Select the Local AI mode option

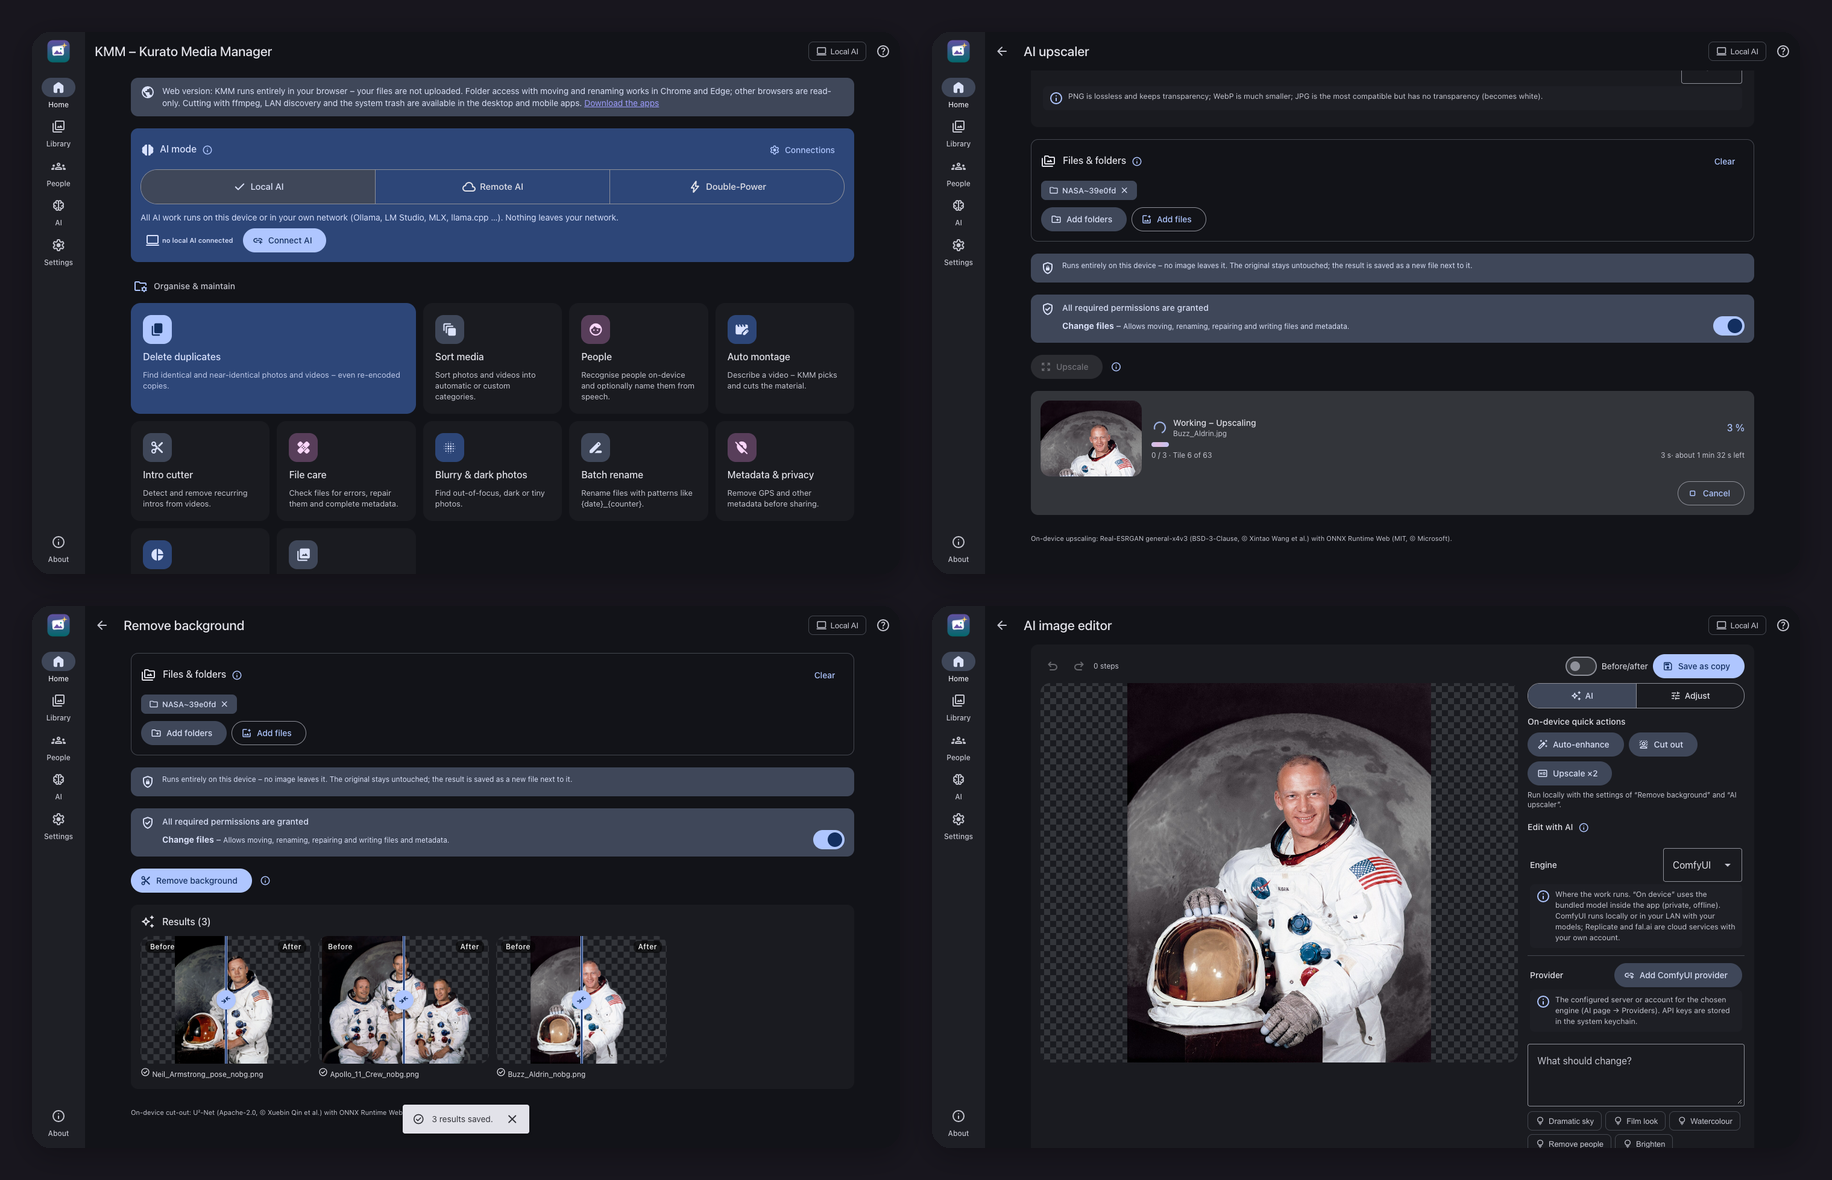(258, 187)
